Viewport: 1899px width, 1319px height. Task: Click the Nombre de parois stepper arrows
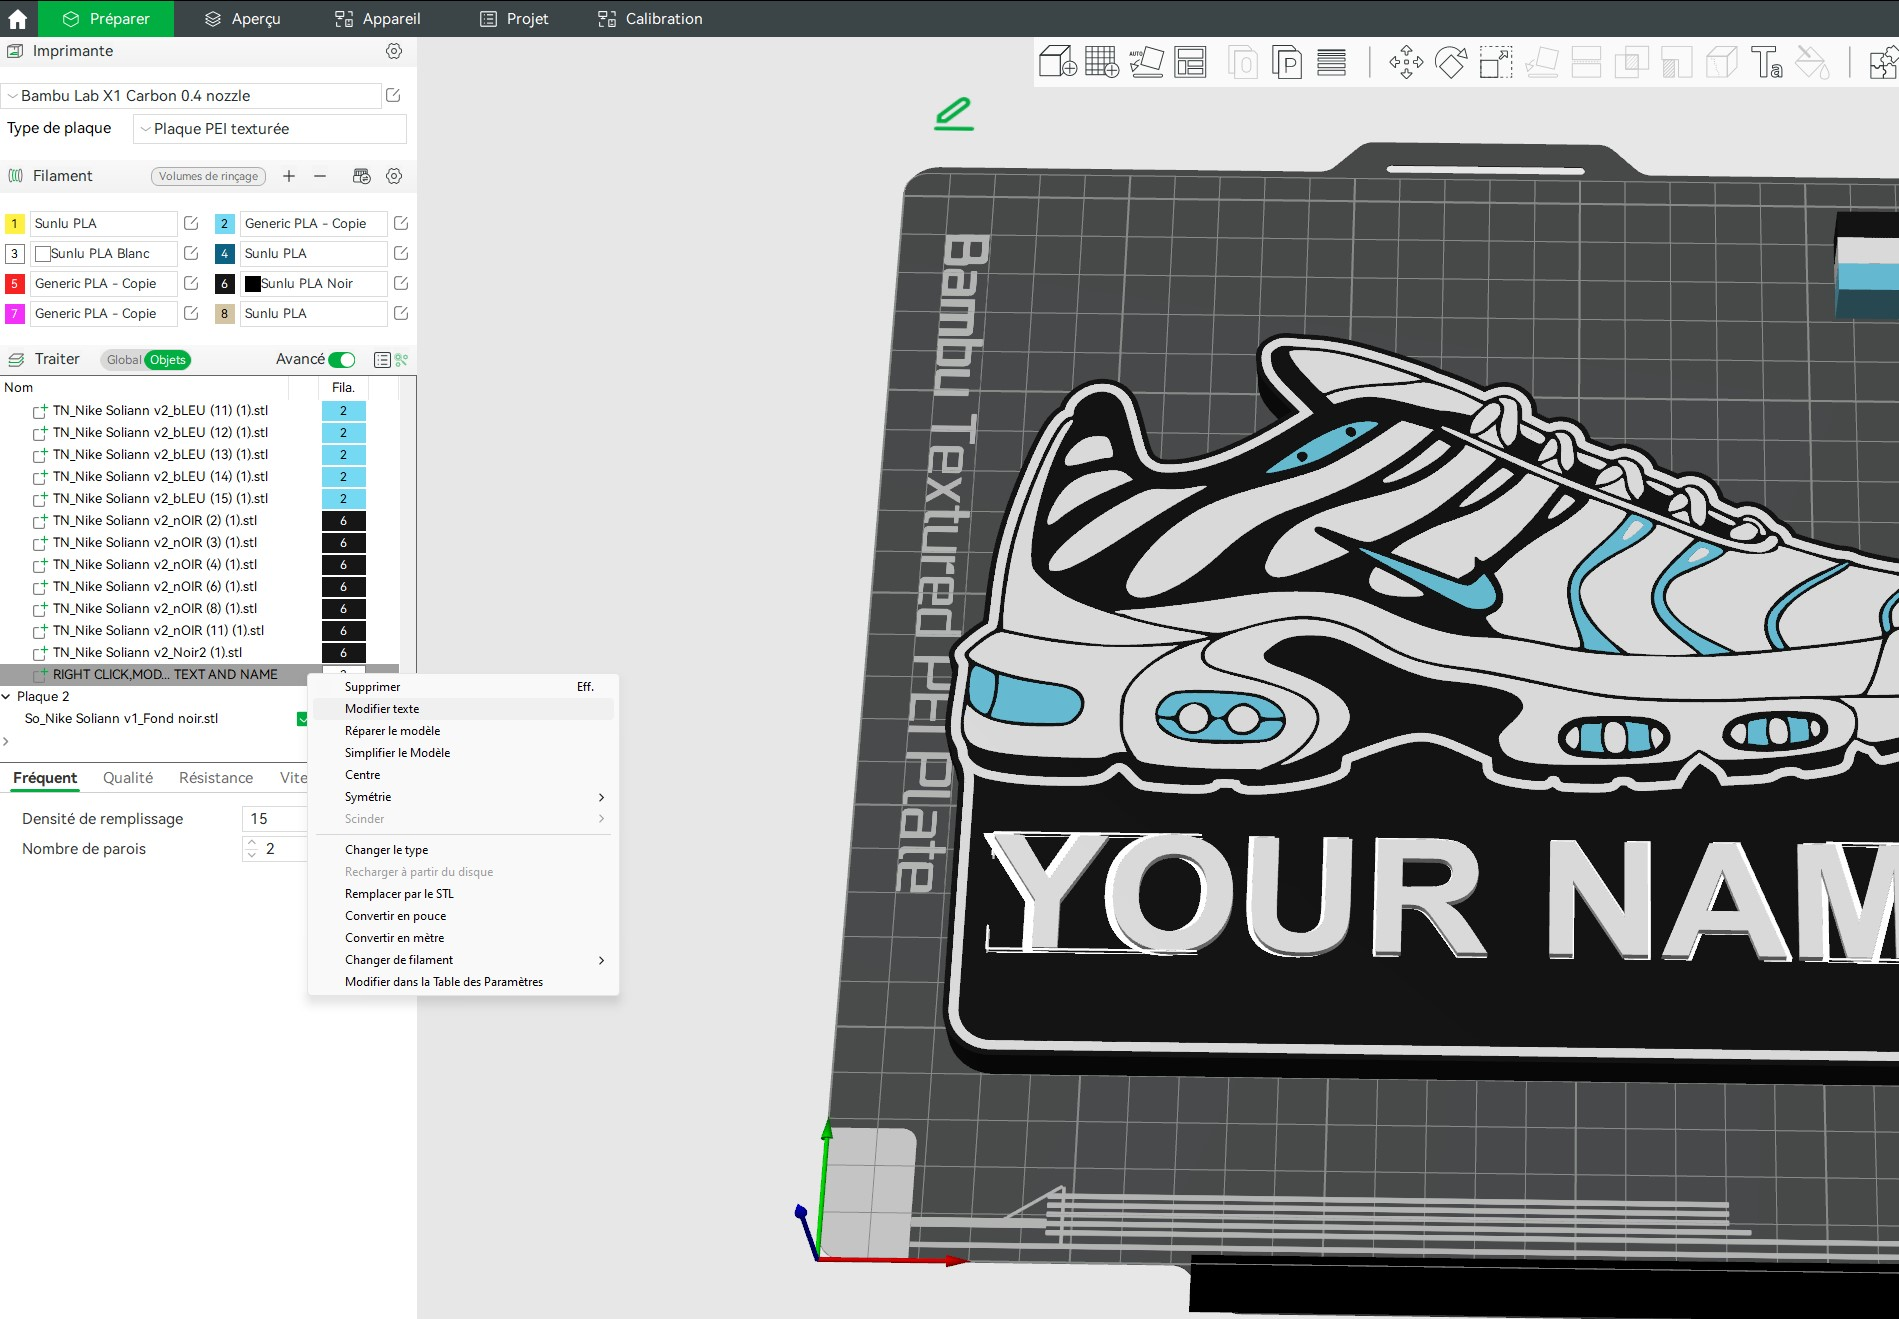coord(252,849)
